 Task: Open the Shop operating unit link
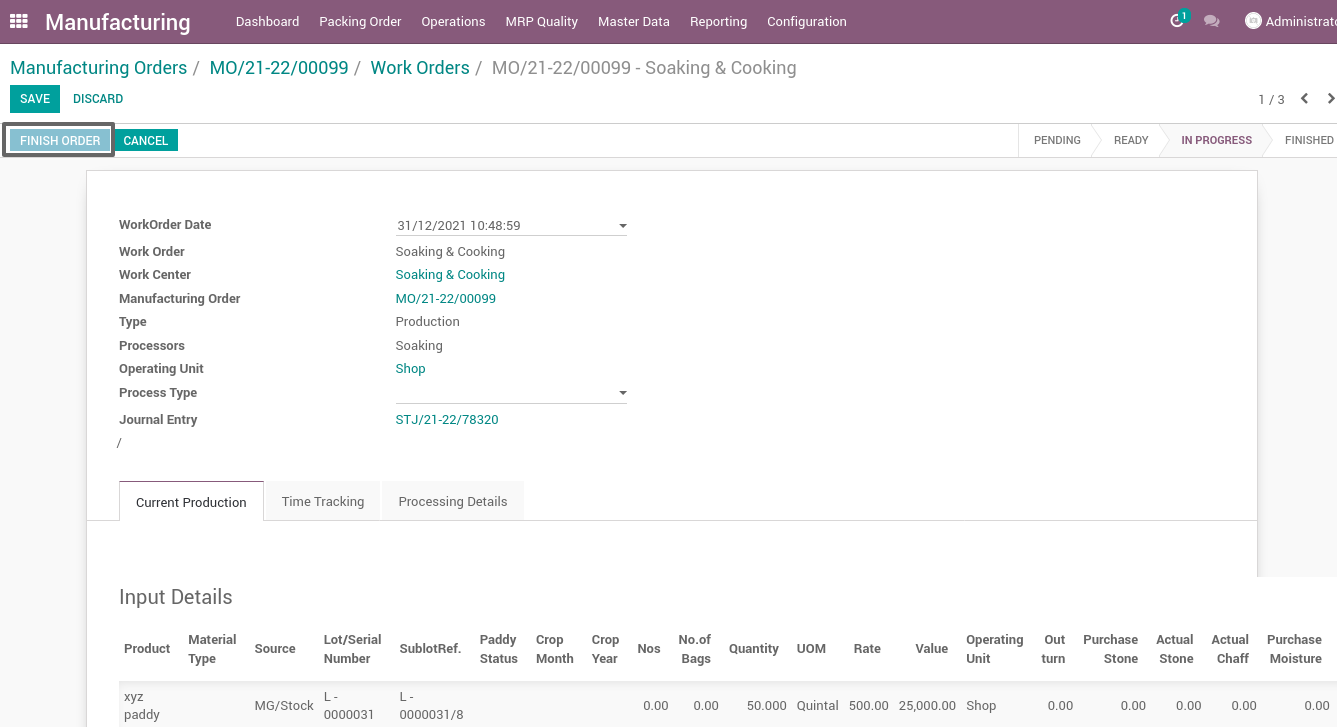(x=410, y=368)
